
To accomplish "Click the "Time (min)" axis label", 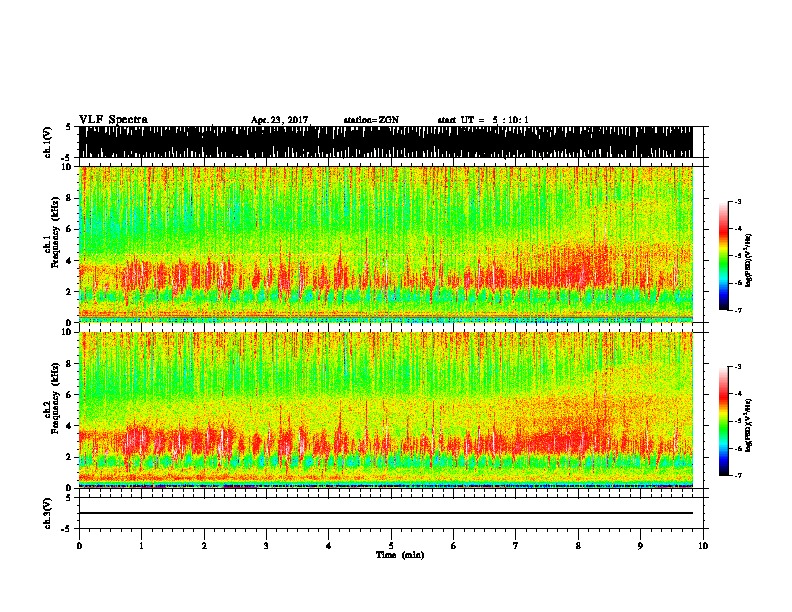I will (x=400, y=555).
